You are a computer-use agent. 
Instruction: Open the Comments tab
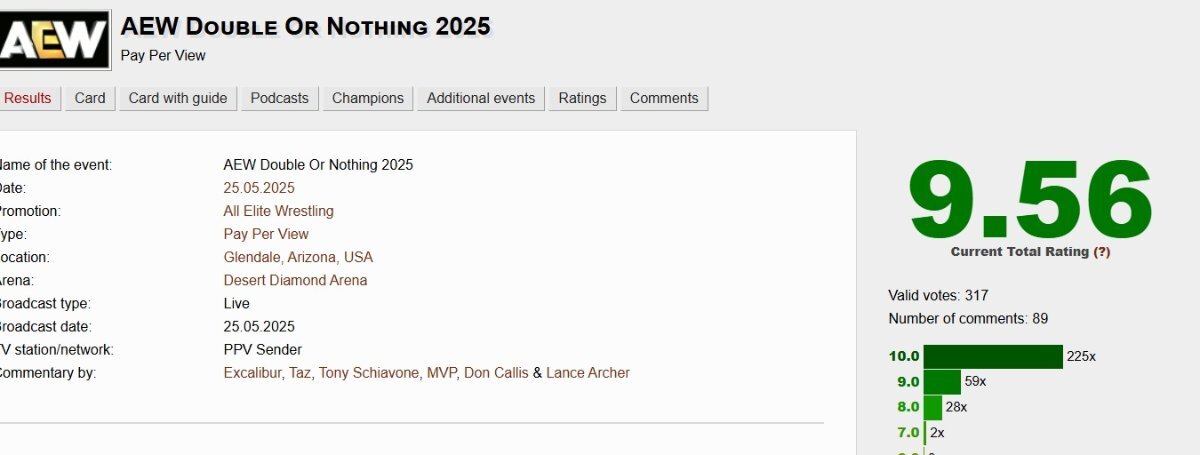tap(664, 98)
